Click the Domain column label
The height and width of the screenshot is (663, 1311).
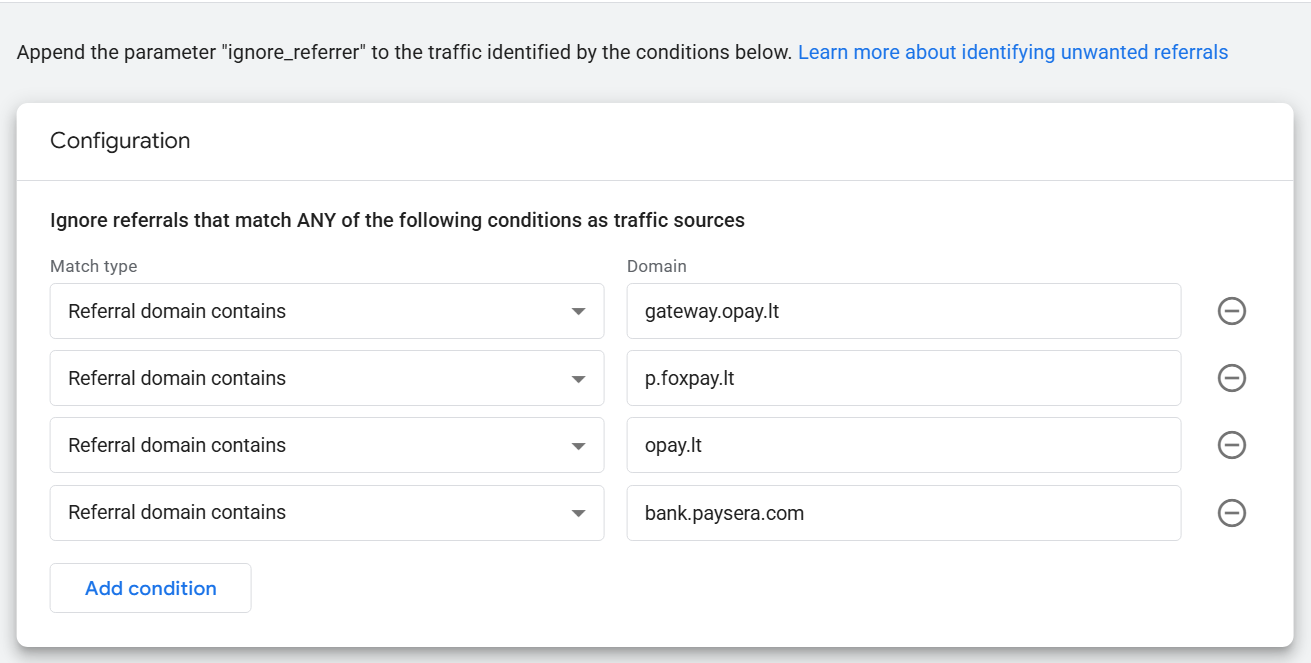click(x=657, y=266)
